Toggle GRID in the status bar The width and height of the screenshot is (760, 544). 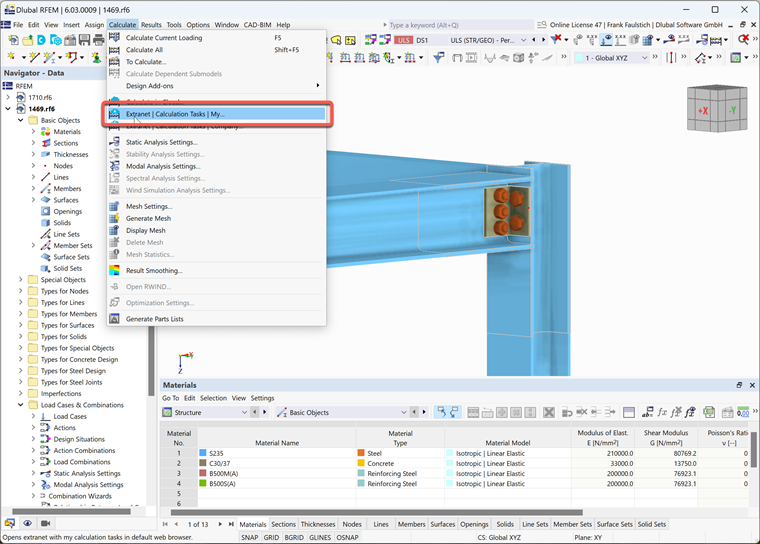(x=271, y=537)
